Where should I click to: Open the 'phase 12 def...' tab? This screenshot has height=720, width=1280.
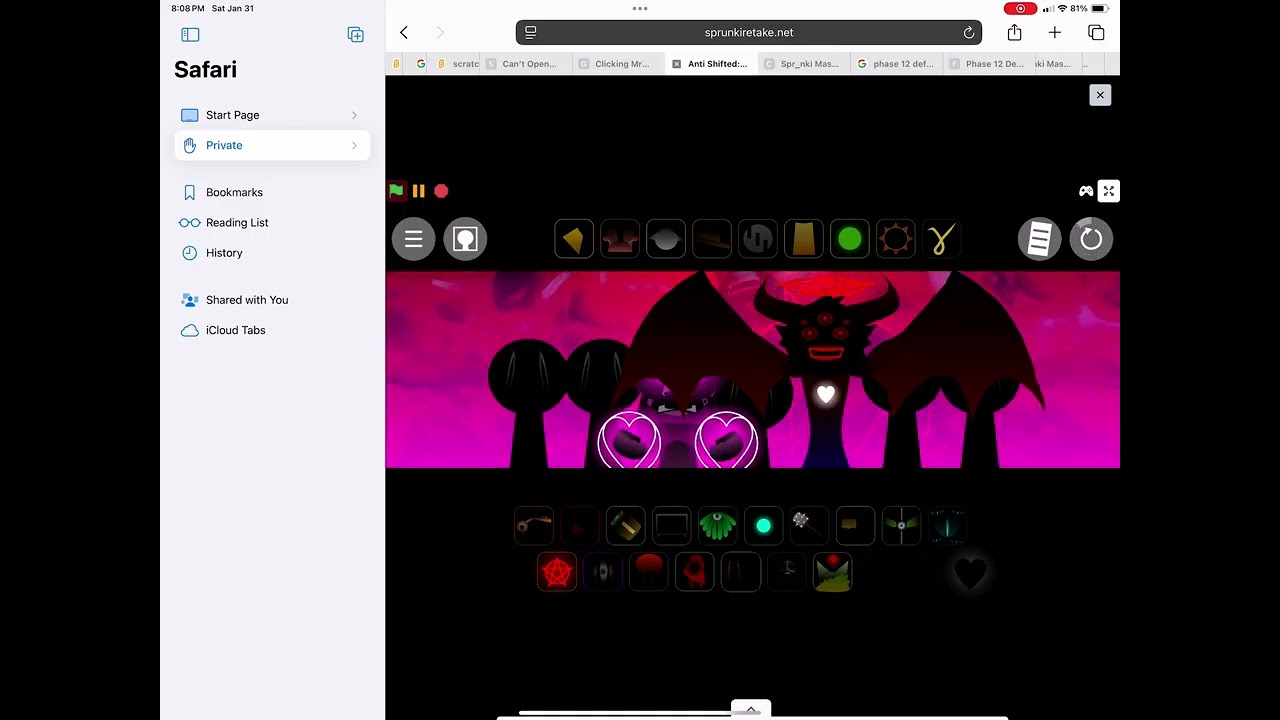click(895, 64)
